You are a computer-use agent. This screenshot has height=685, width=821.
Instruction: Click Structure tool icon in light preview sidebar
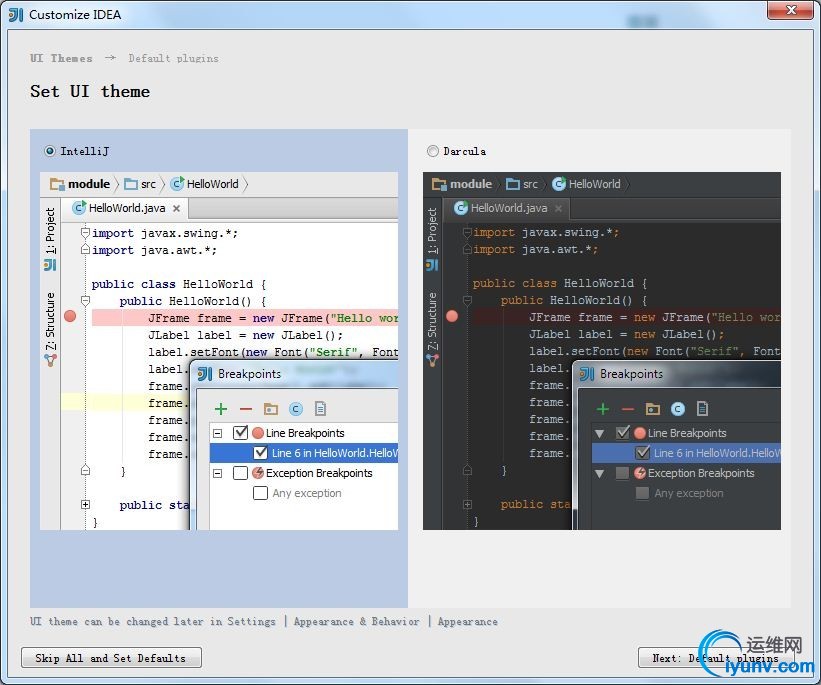50,360
